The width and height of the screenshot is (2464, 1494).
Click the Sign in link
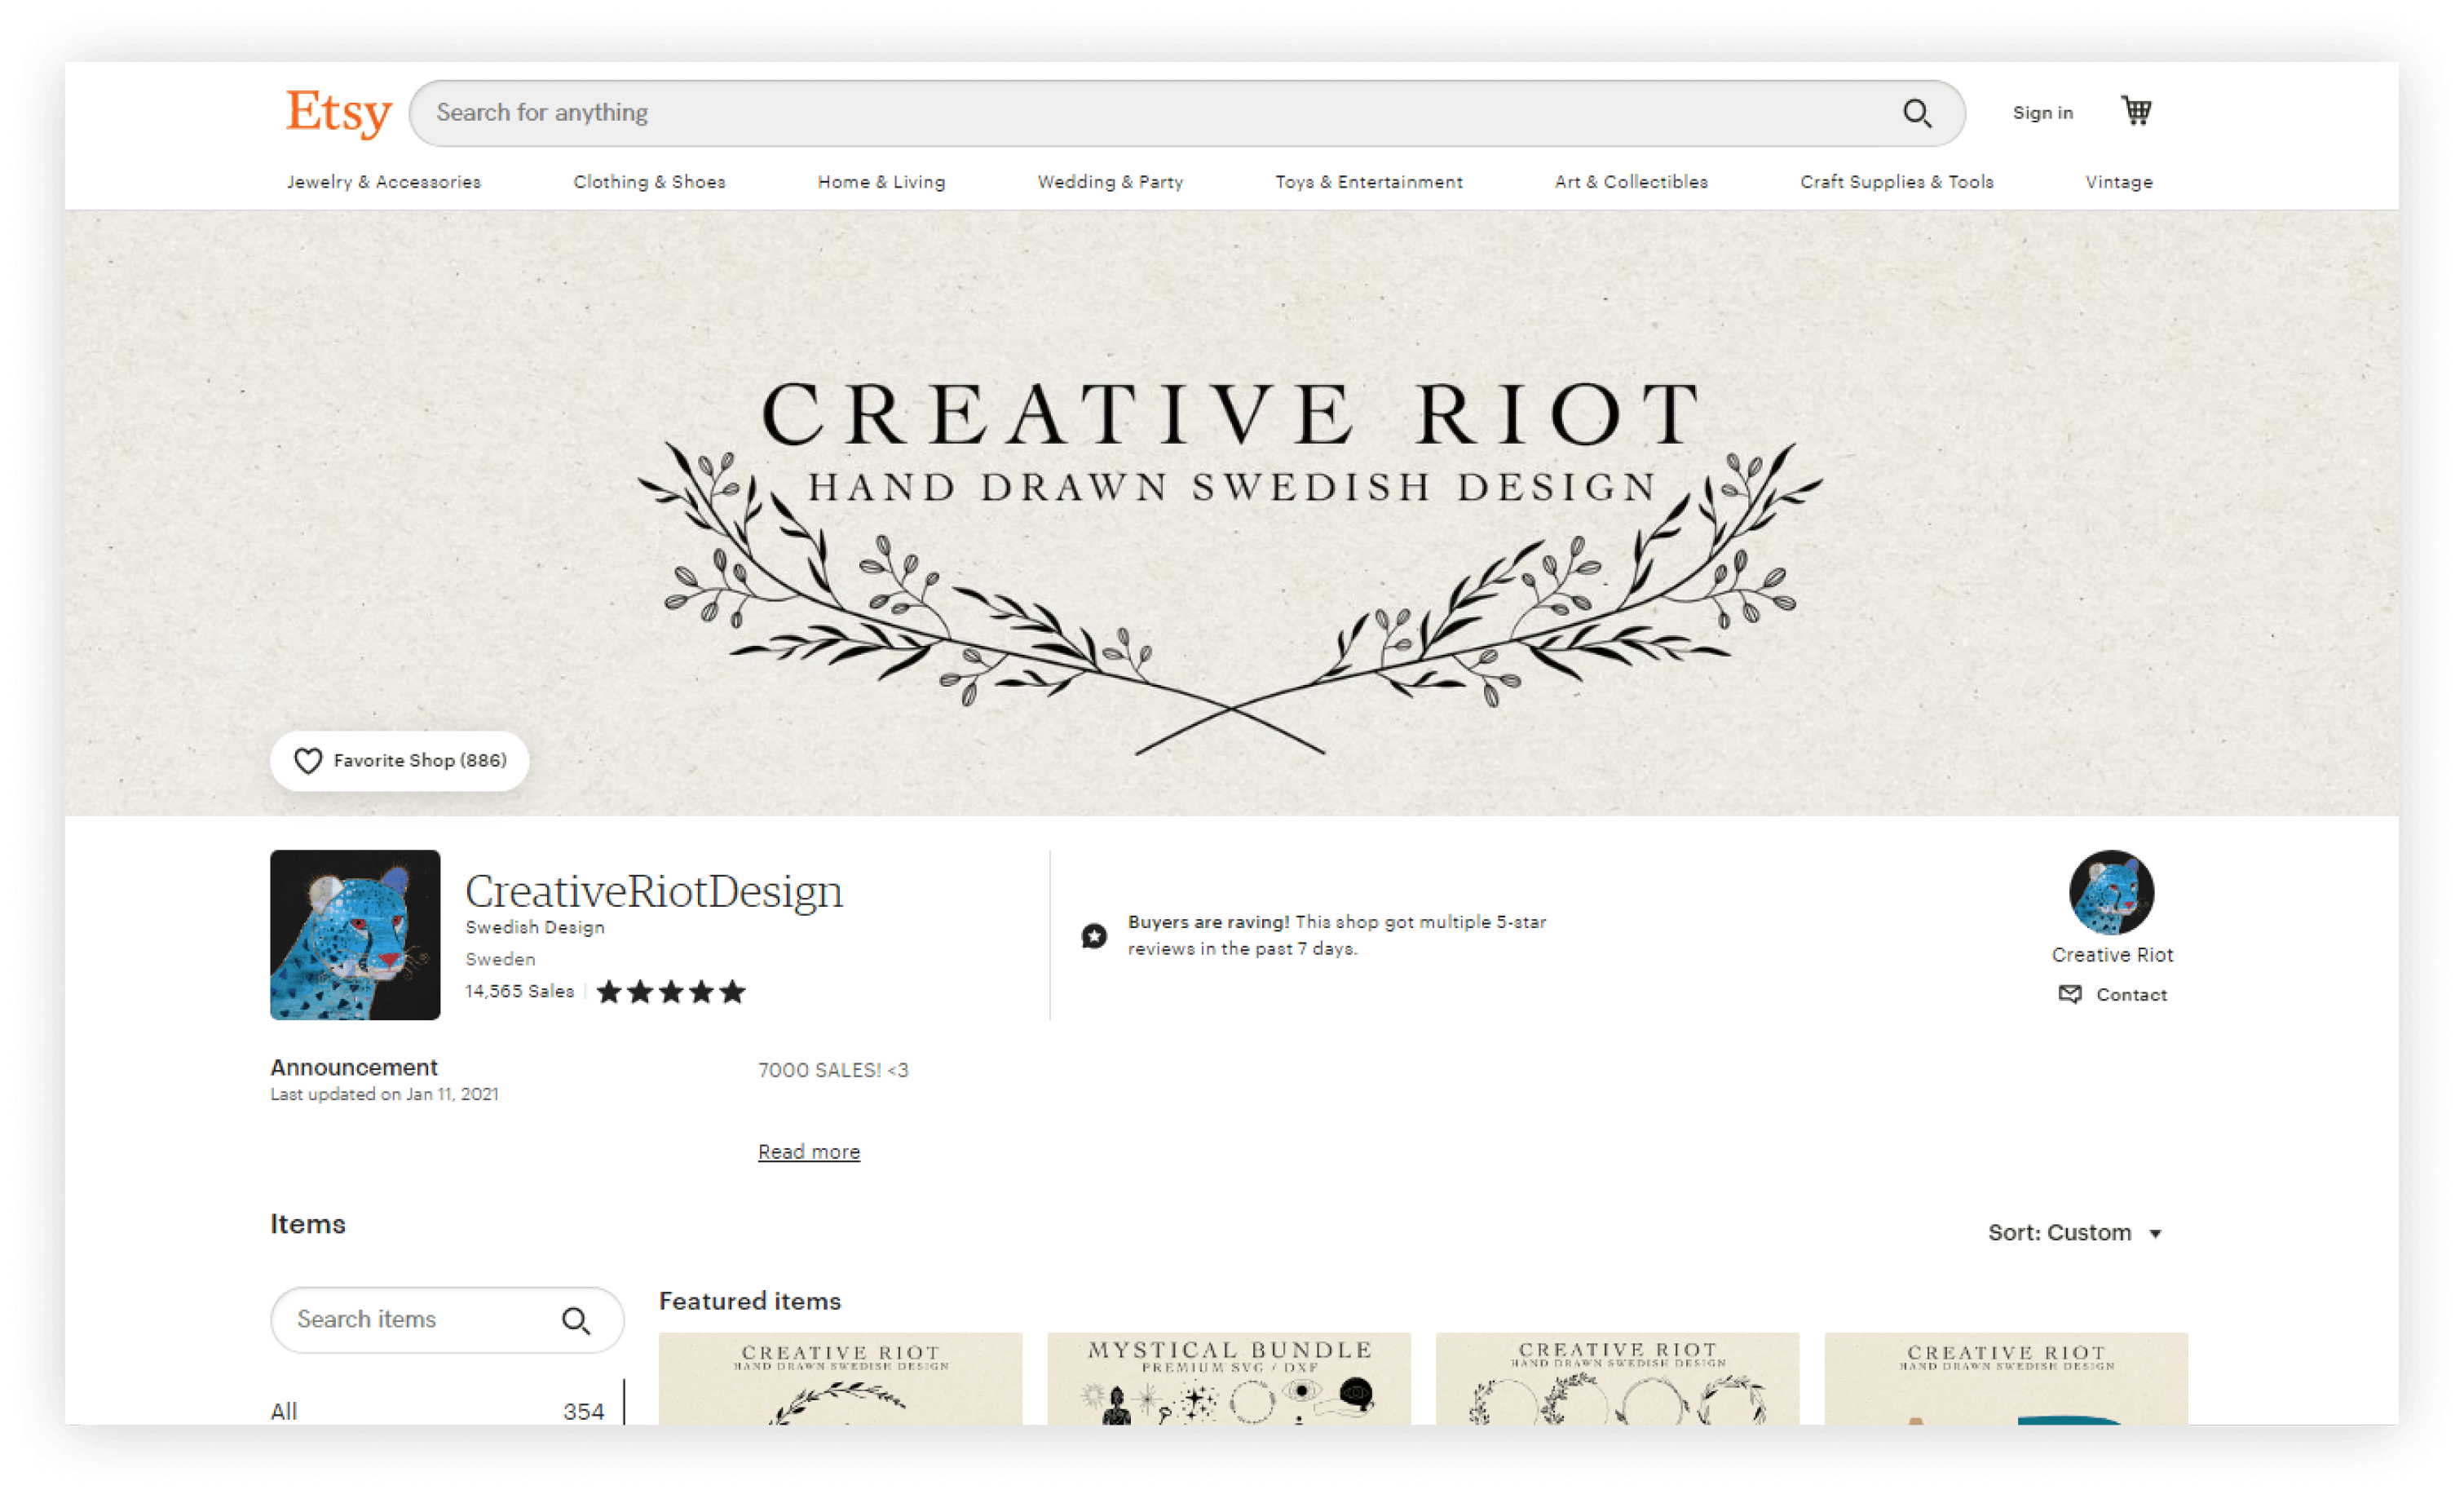pos(2042,113)
